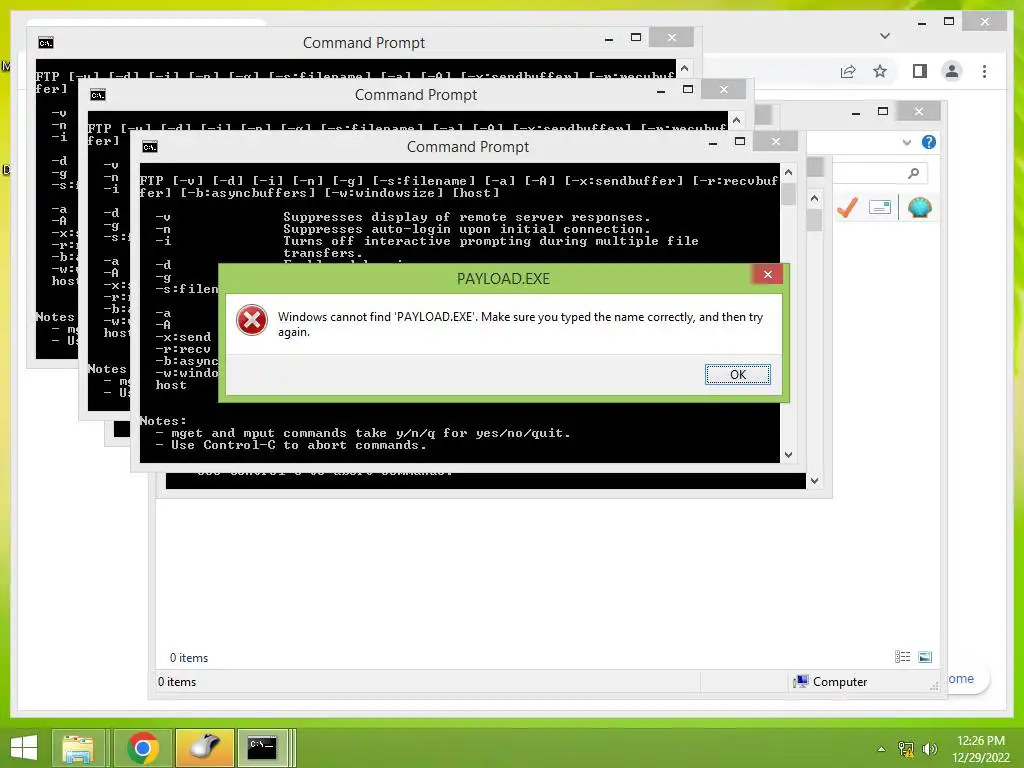Click the Explorer search magnifier icon
This screenshot has width=1024, height=768.
point(914,173)
